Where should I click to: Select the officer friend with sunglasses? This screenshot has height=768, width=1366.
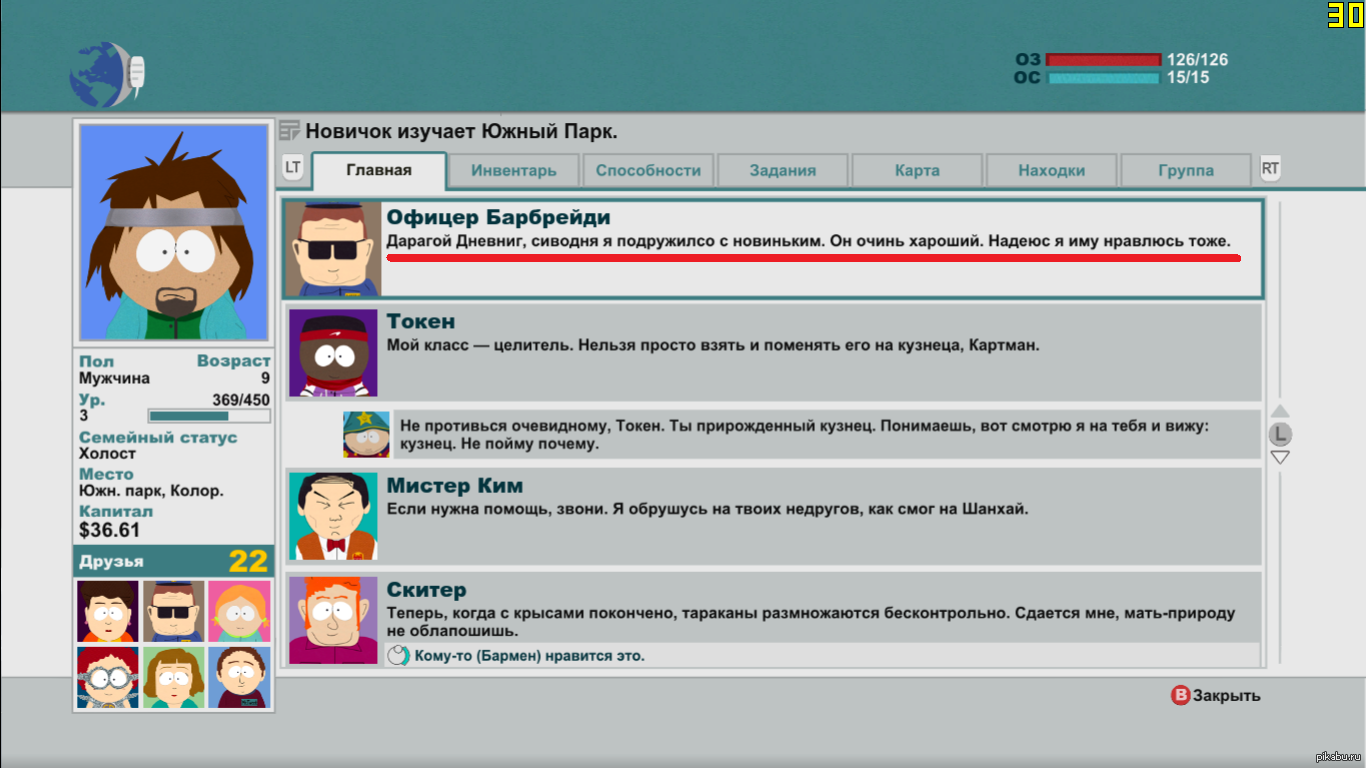pos(174,611)
